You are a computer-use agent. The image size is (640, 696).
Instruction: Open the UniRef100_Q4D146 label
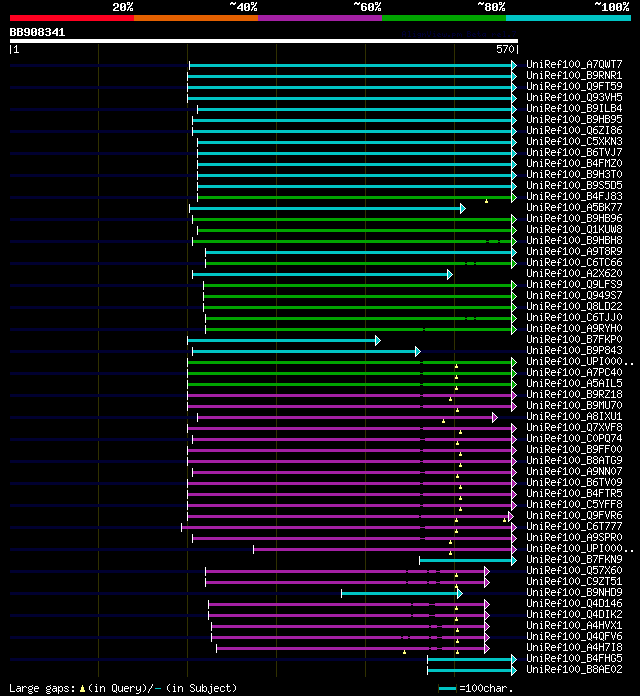point(574,603)
